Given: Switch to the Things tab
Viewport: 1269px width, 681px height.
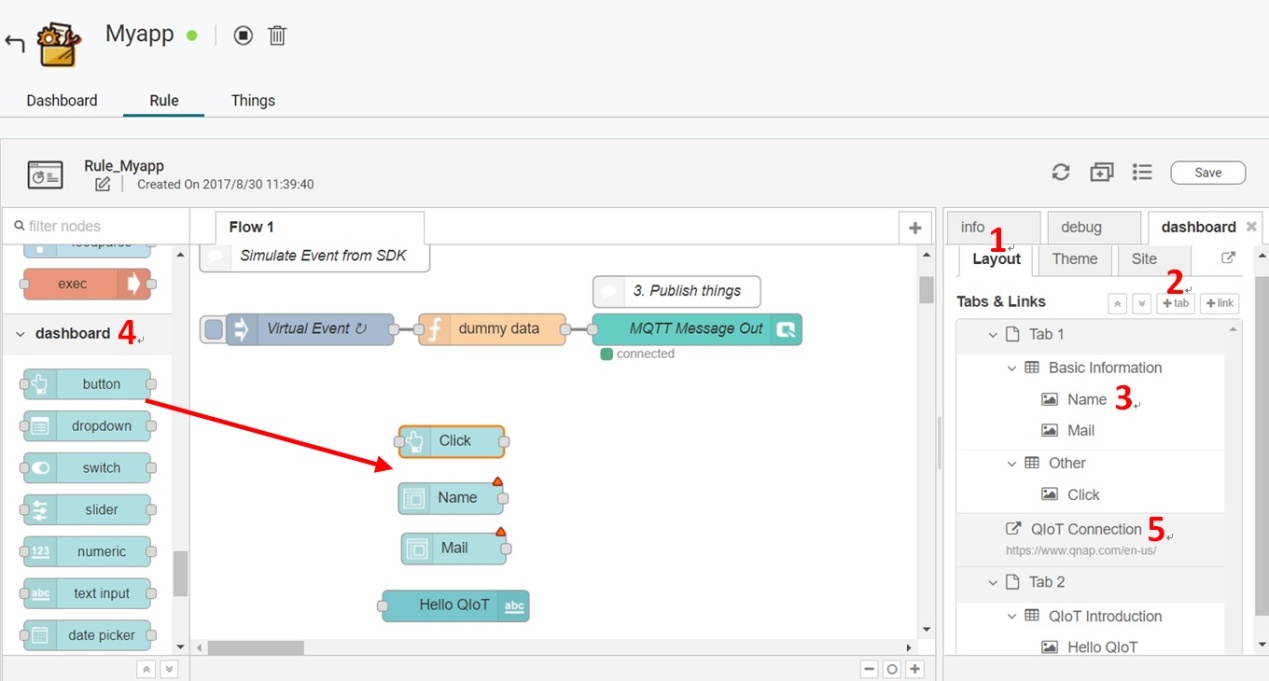Looking at the screenshot, I should click(x=253, y=100).
